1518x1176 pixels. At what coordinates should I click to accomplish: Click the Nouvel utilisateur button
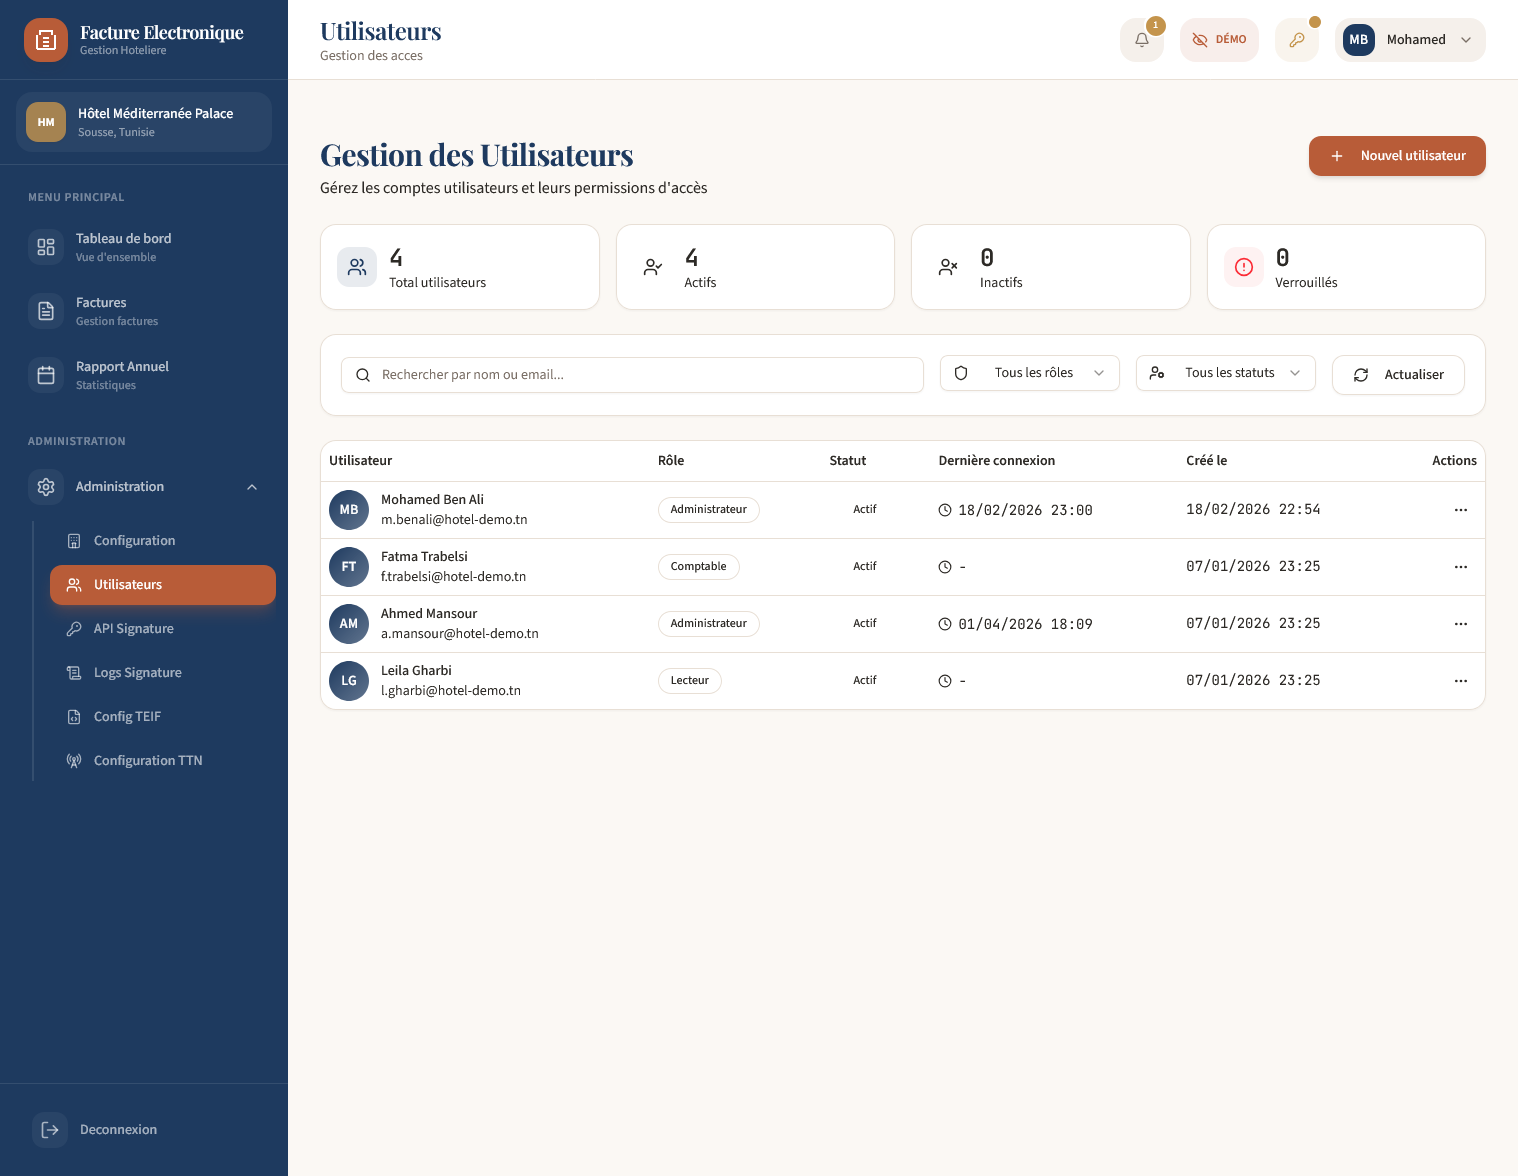(x=1396, y=156)
